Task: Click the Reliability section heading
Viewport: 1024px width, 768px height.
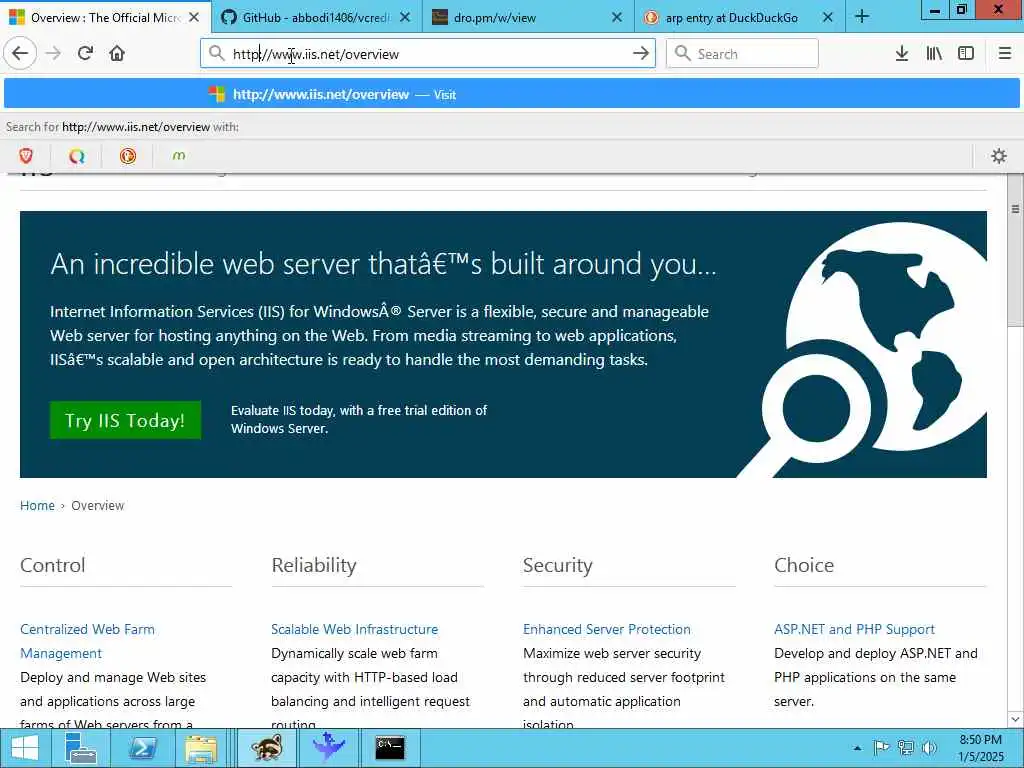Action: point(314,565)
